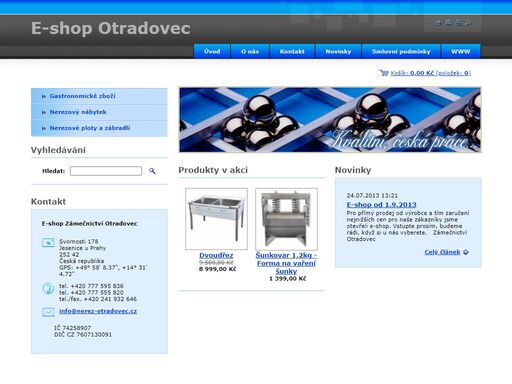This screenshot has width=512, height=384.
Task: Open the Smluvní podmínky menu tab
Action: point(401,51)
